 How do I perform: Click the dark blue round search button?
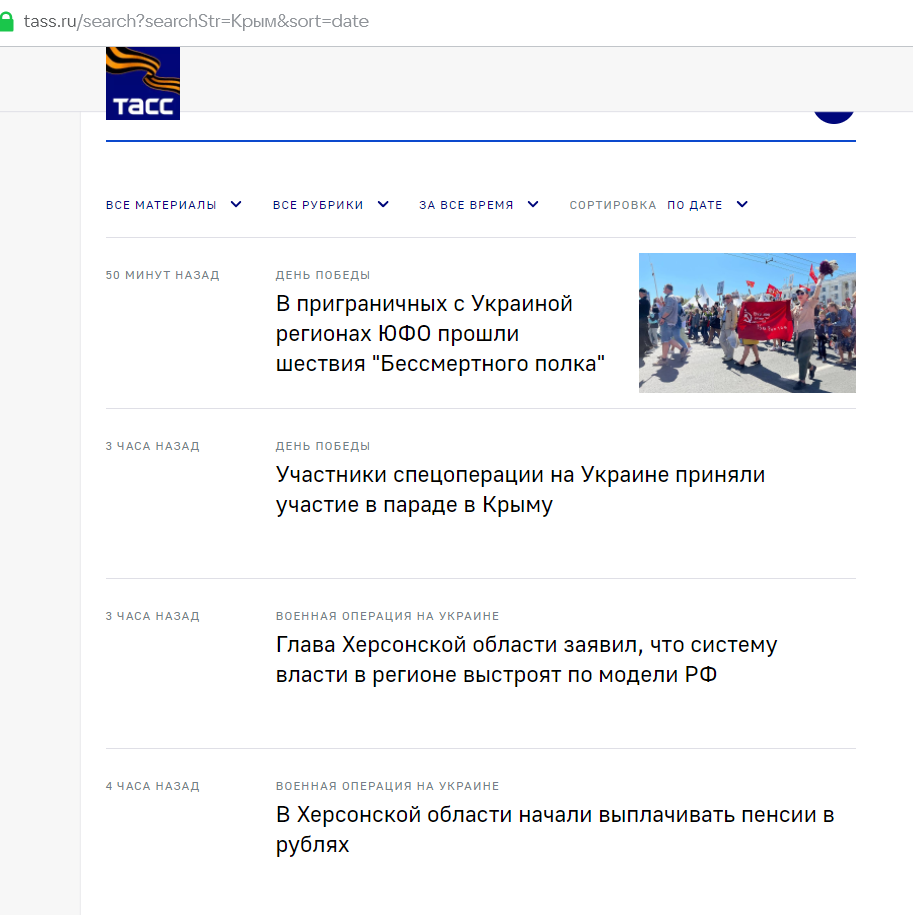[834, 115]
